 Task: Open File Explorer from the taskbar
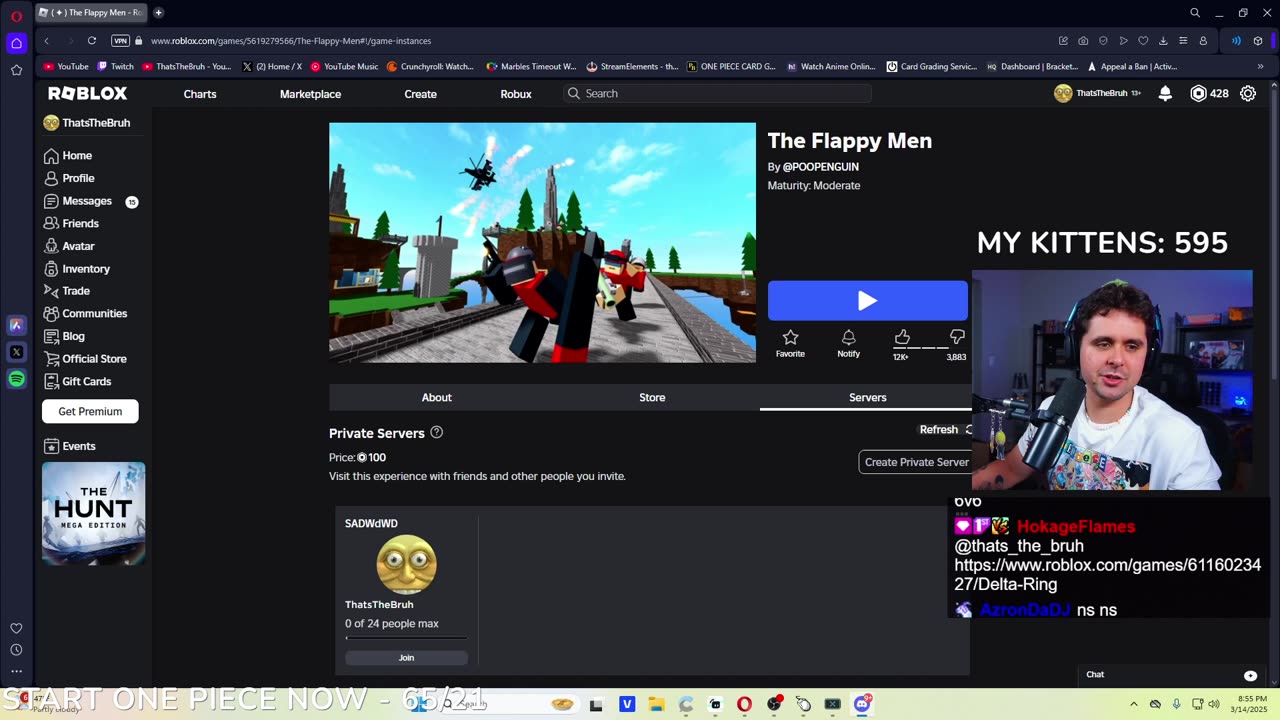click(656, 704)
